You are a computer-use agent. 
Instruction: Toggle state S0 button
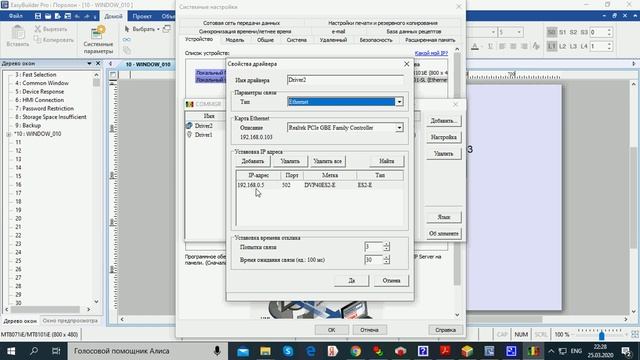pyautogui.click(x=551, y=32)
